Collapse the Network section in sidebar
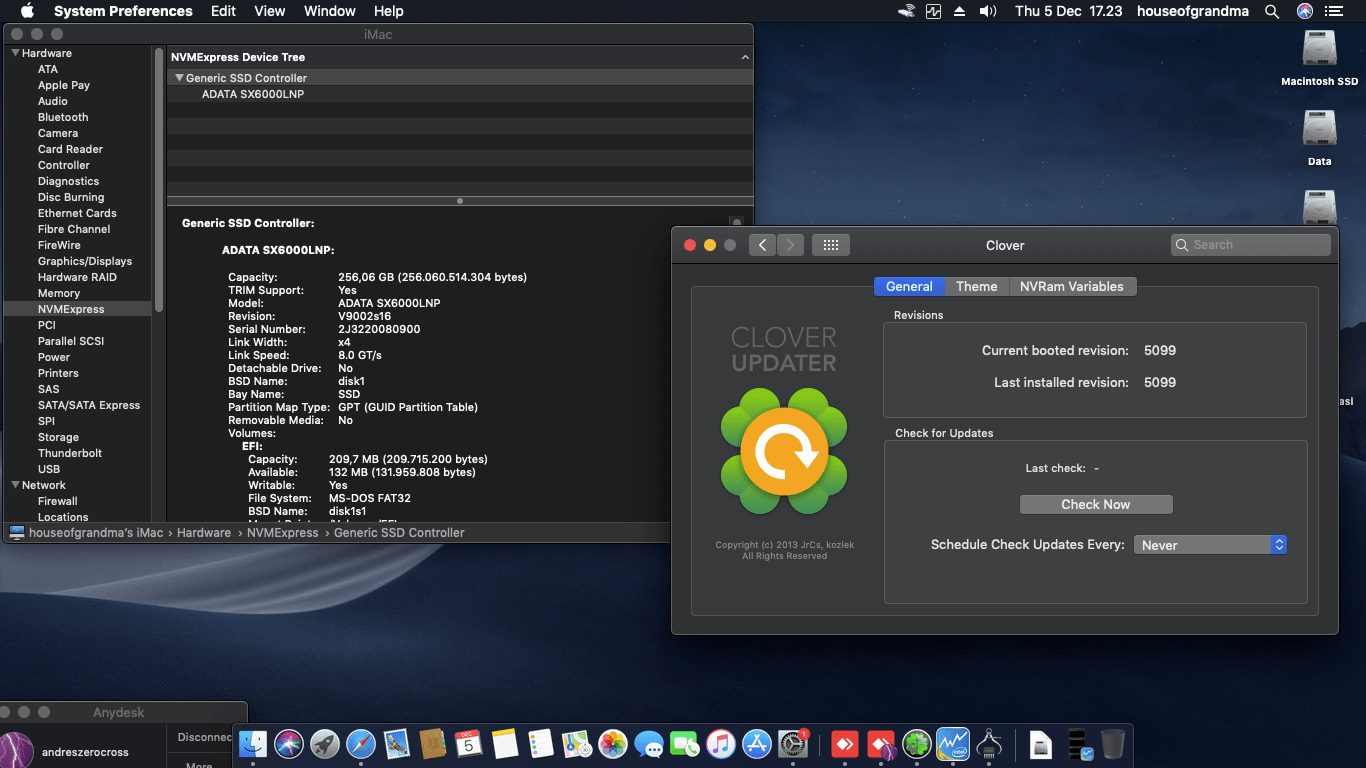This screenshot has width=1366, height=768. 15,485
